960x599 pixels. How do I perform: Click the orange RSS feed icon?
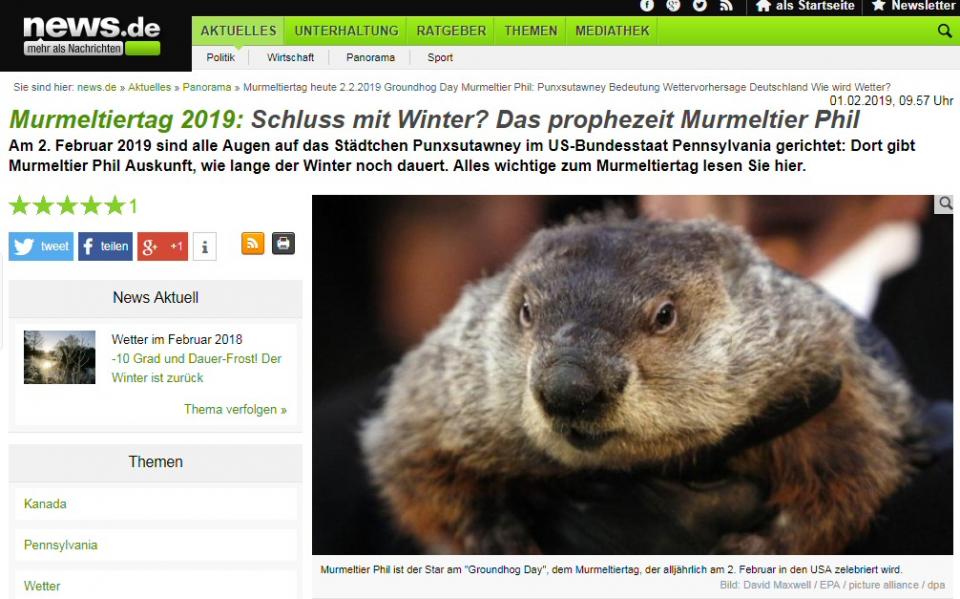253,243
